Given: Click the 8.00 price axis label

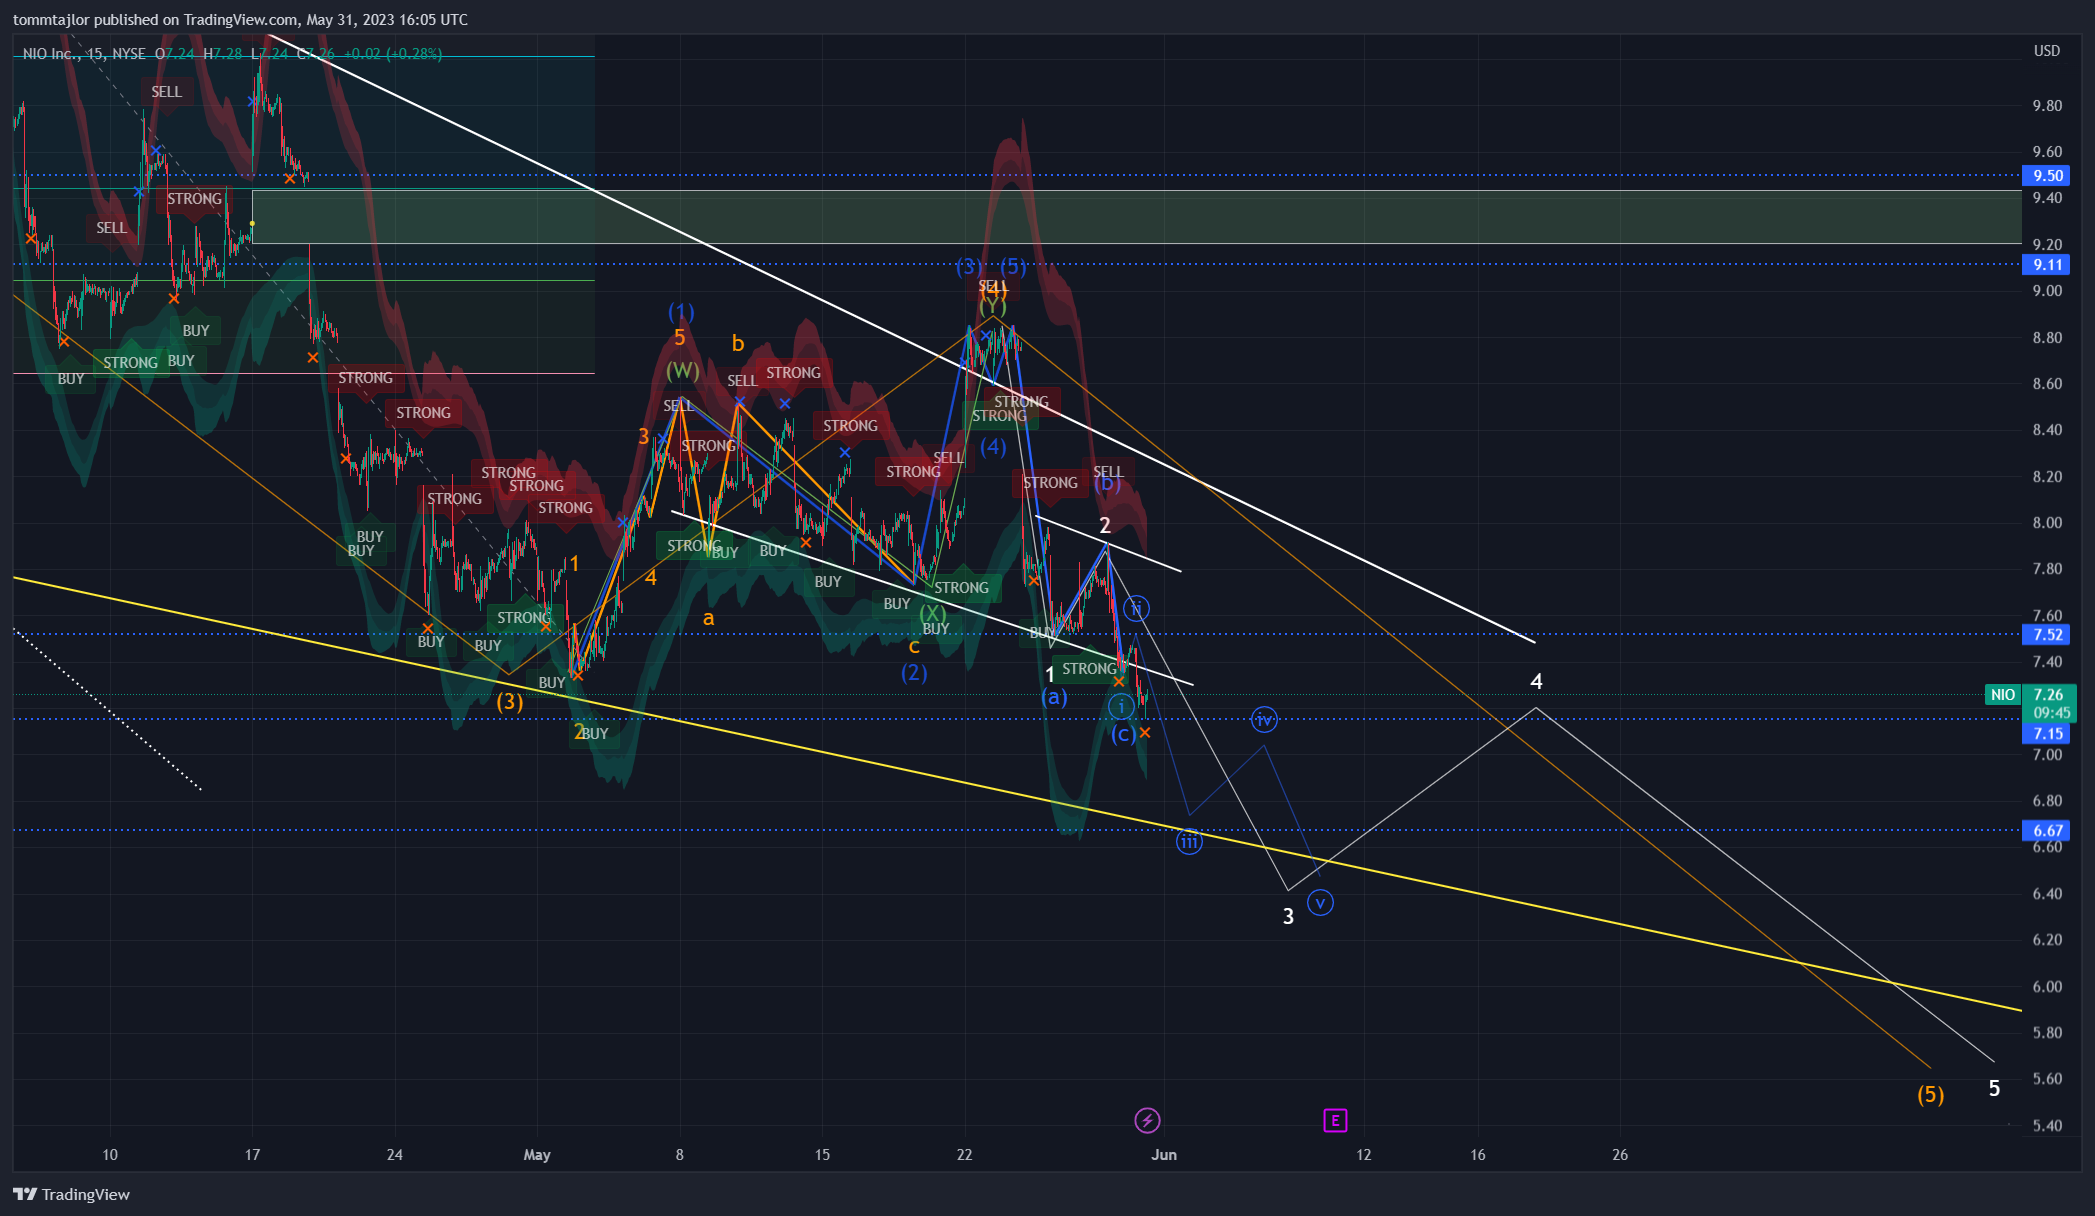Looking at the screenshot, I should [x=2047, y=523].
